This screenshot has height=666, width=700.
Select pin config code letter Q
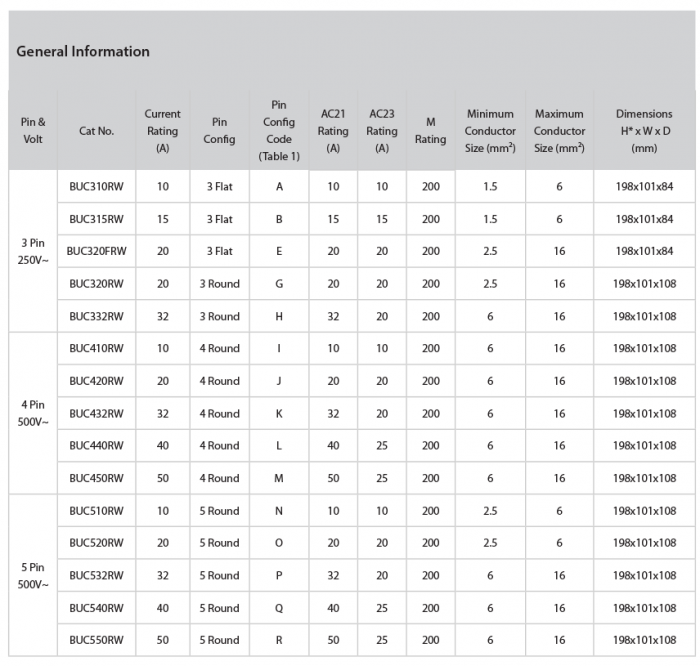279,608
